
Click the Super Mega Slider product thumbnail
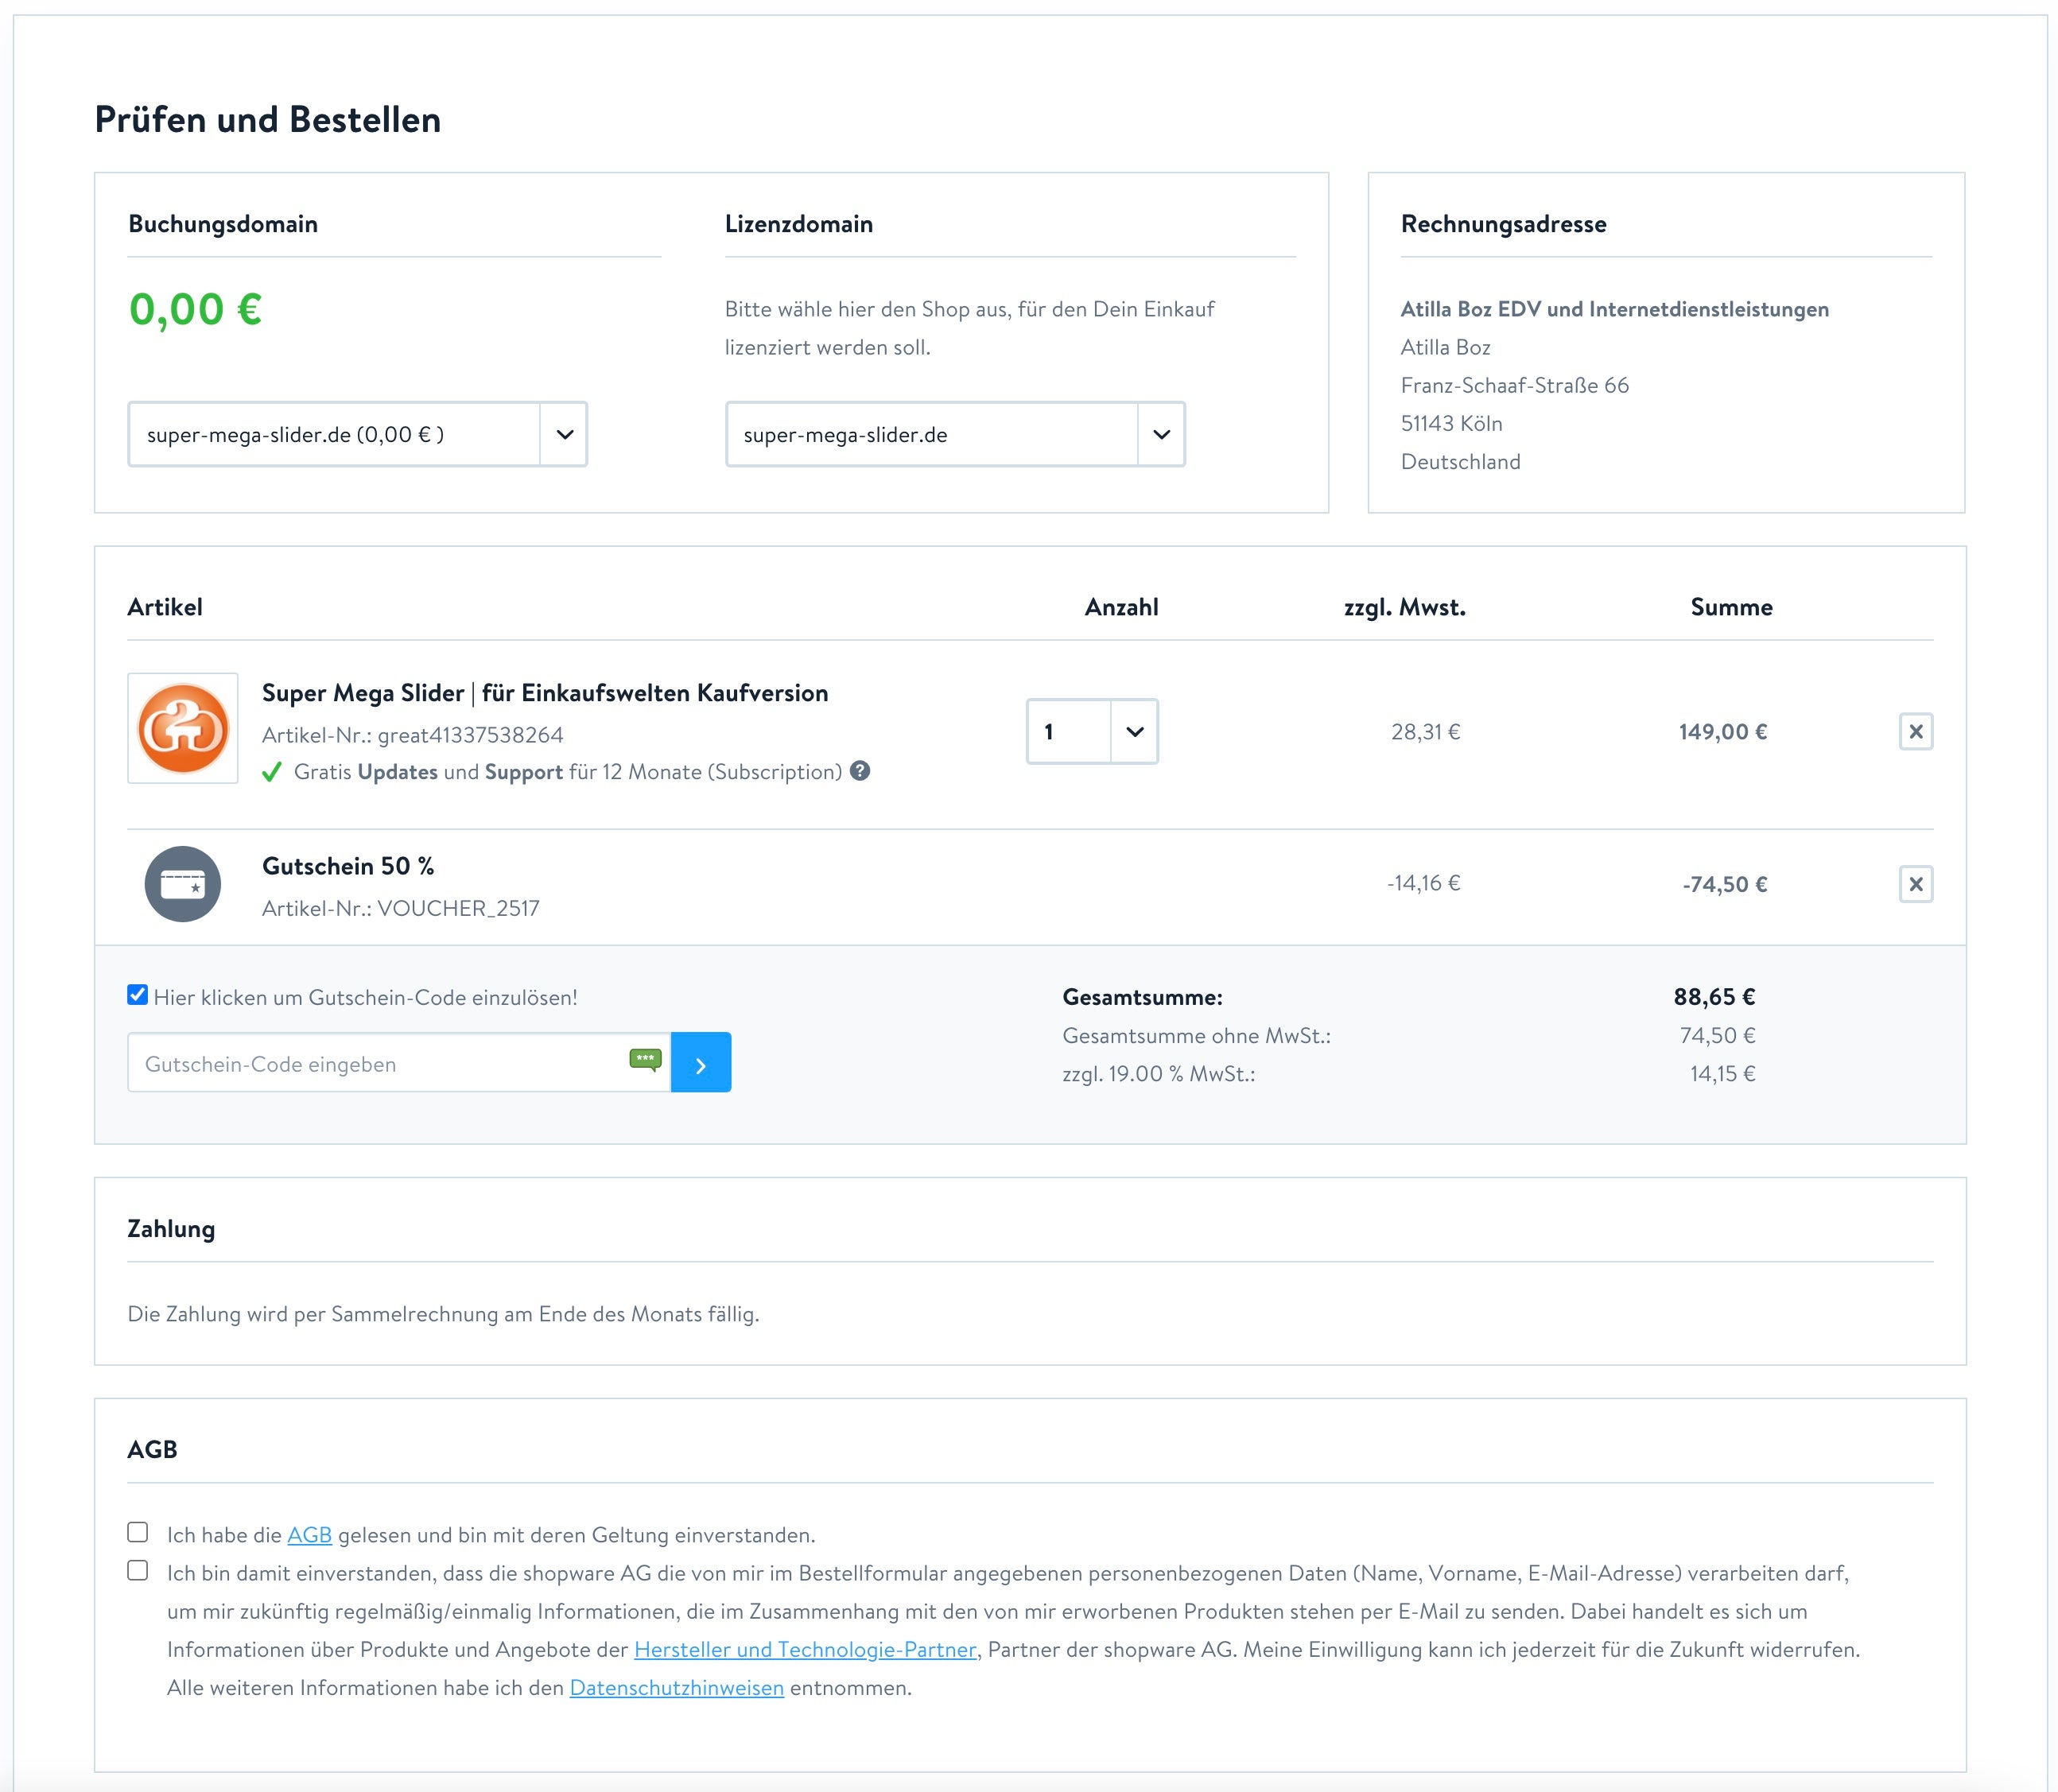[x=183, y=728]
